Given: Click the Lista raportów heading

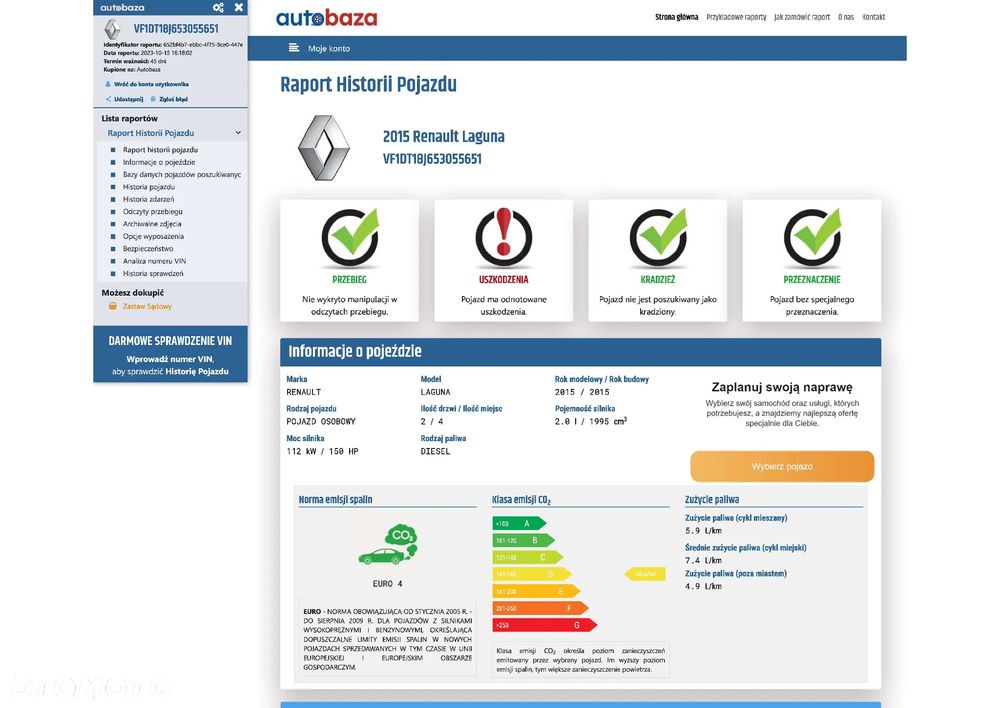Looking at the screenshot, I should tap(129, 119).
